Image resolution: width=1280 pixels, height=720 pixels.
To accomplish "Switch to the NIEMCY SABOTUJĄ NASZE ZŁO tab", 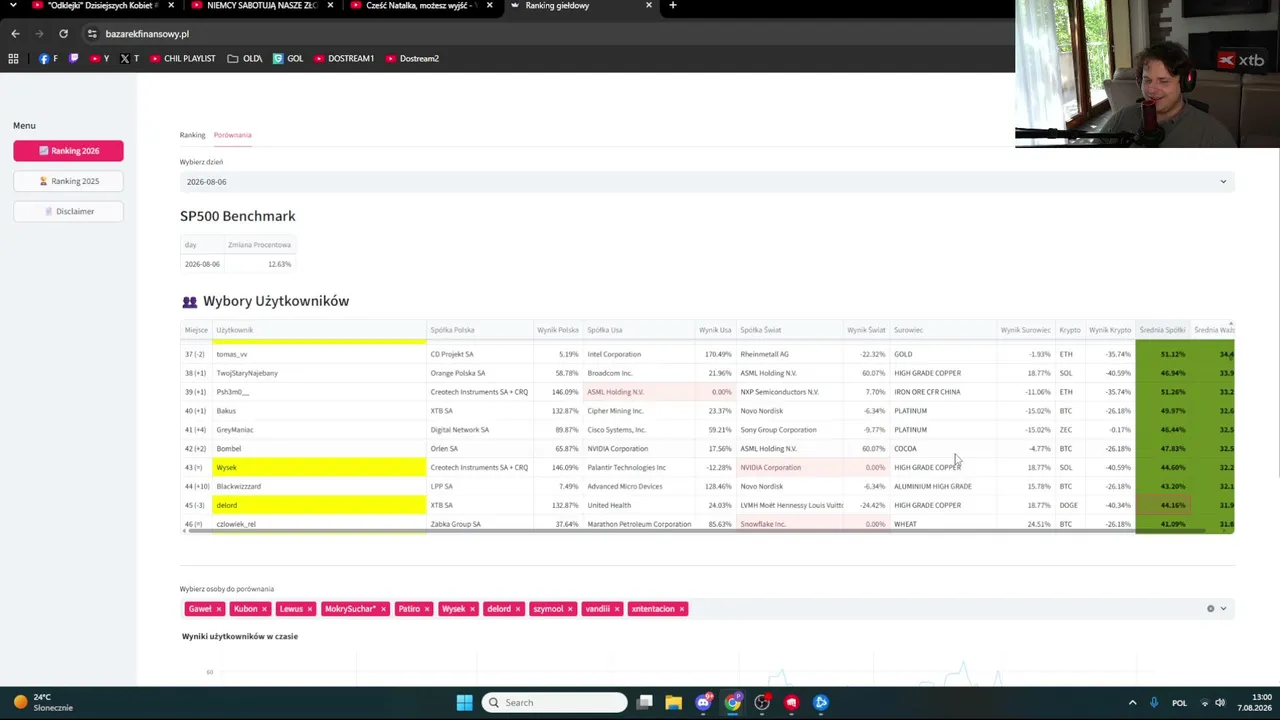I will point(262,6).
